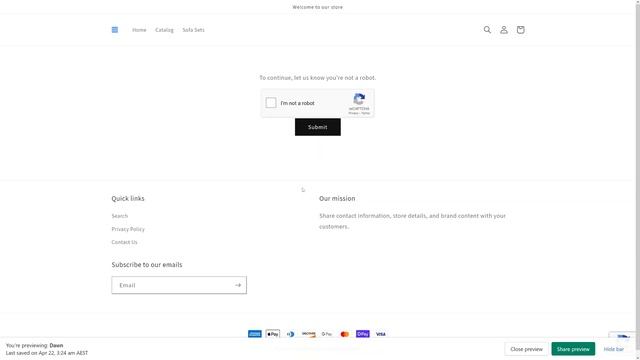Click the reCAPTCHA logo
Viewport: 640px width, 360px height.
[359, 99]
